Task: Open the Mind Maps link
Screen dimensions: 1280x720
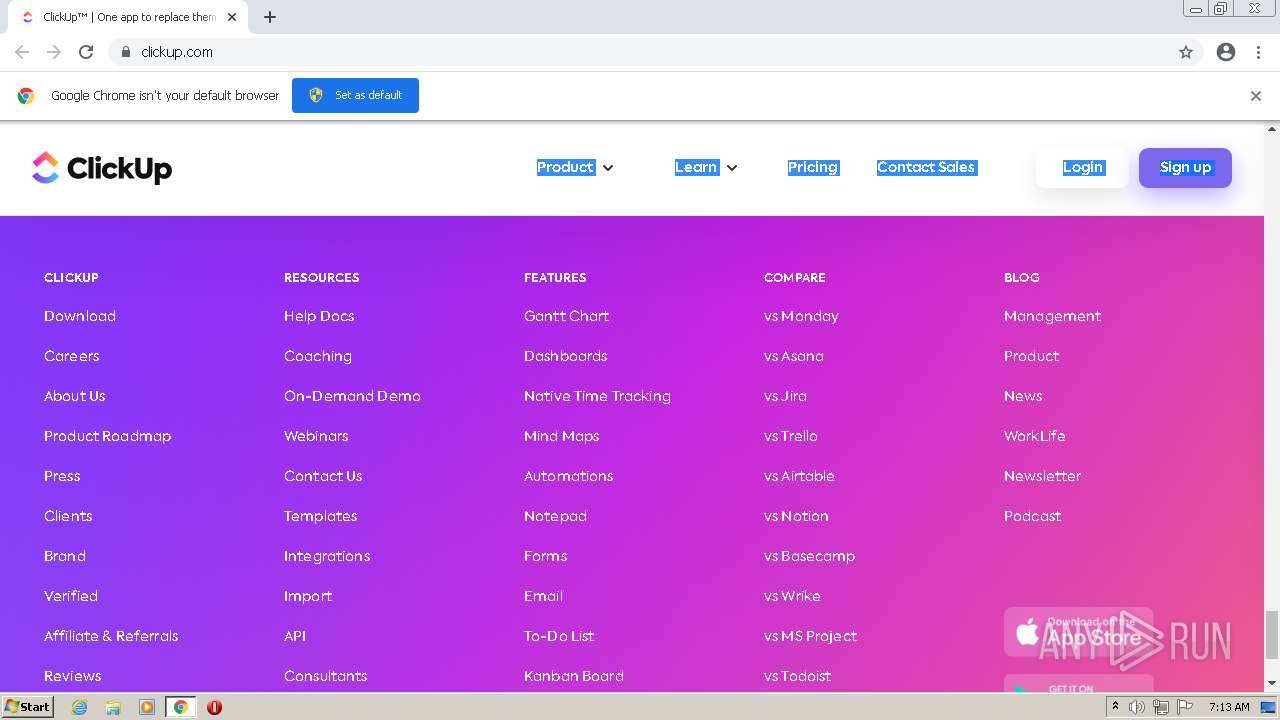Action: 562,436
